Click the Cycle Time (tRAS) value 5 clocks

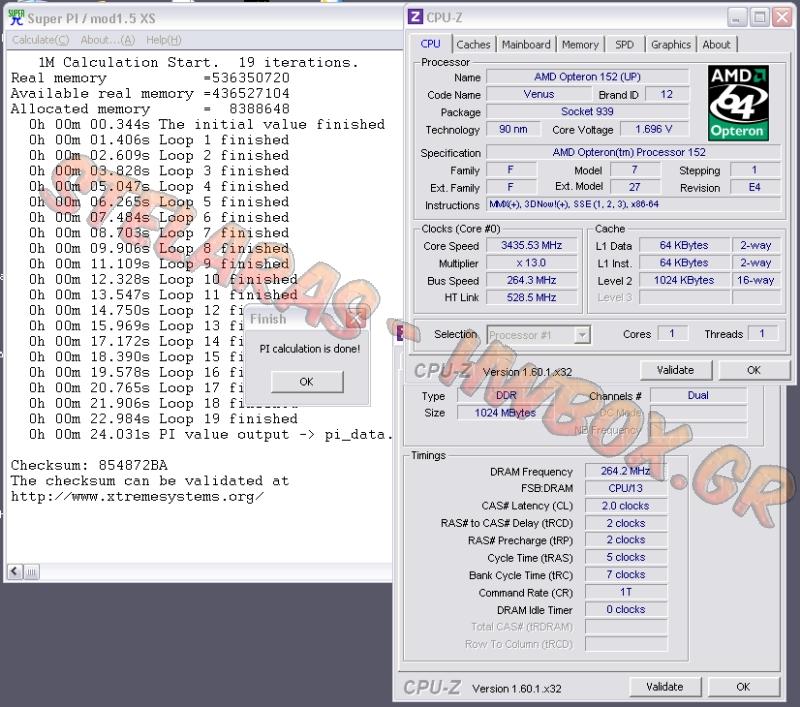(x=626, y=557)
